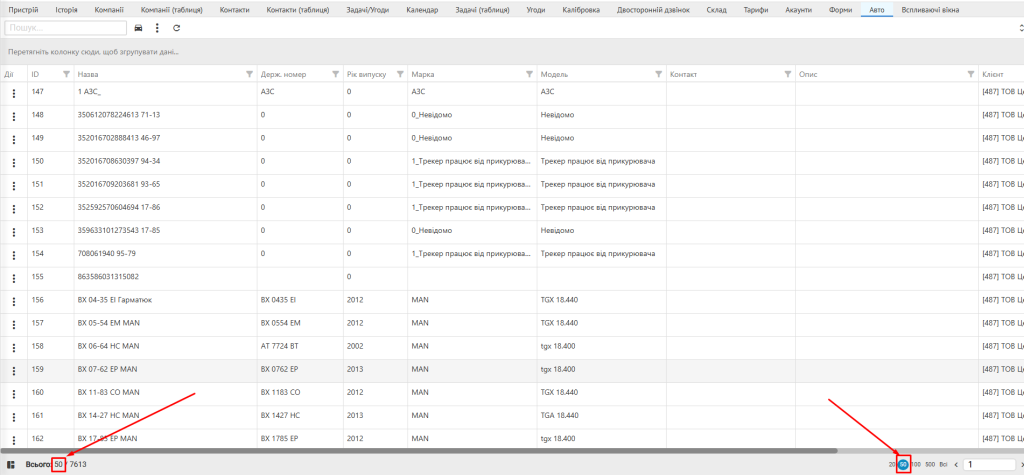Image resolution: width=1024 pixels, height=475 pixels.
Task: Open the actions menu for row ID 151
Action: point(14,186)
